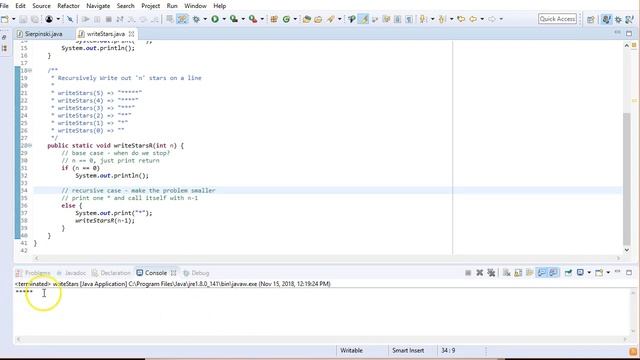The image size is (640, 360).
Task: Click the Run External Tools icon
Action: click(x=253, y=19)
